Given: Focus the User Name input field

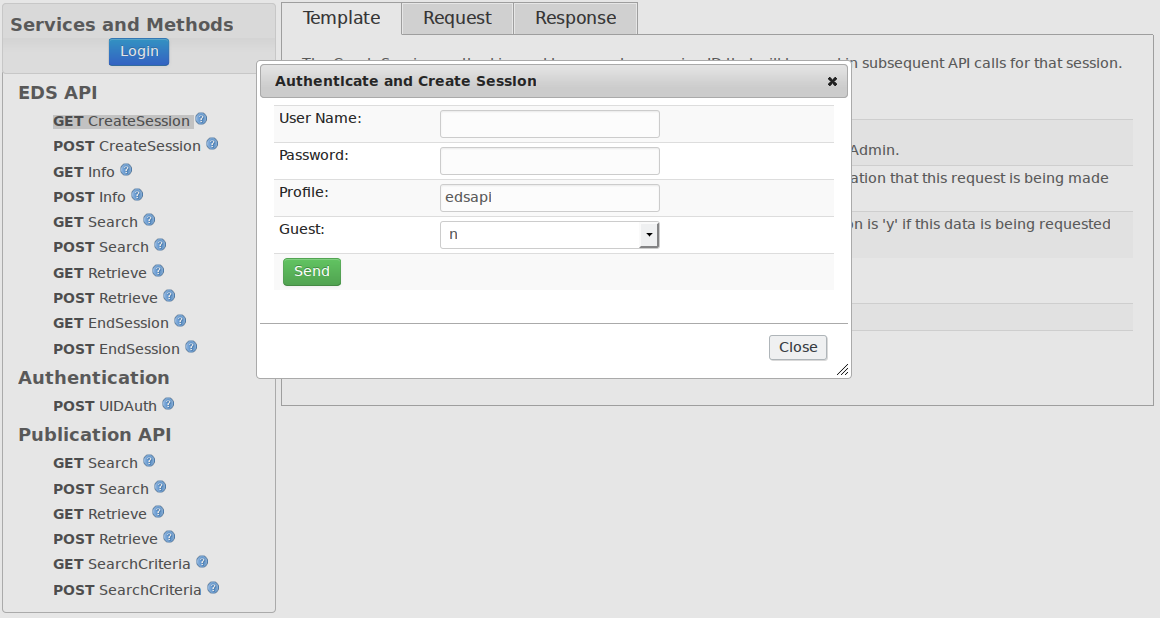Looking at the screenshot, I should [550, 124].
